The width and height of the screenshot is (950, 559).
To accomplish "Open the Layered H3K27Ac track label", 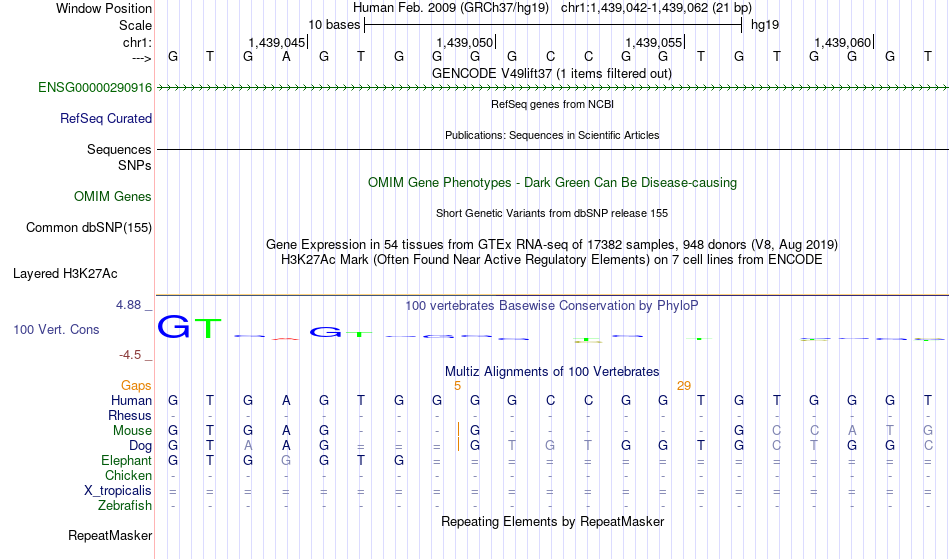I will (65, 273).
